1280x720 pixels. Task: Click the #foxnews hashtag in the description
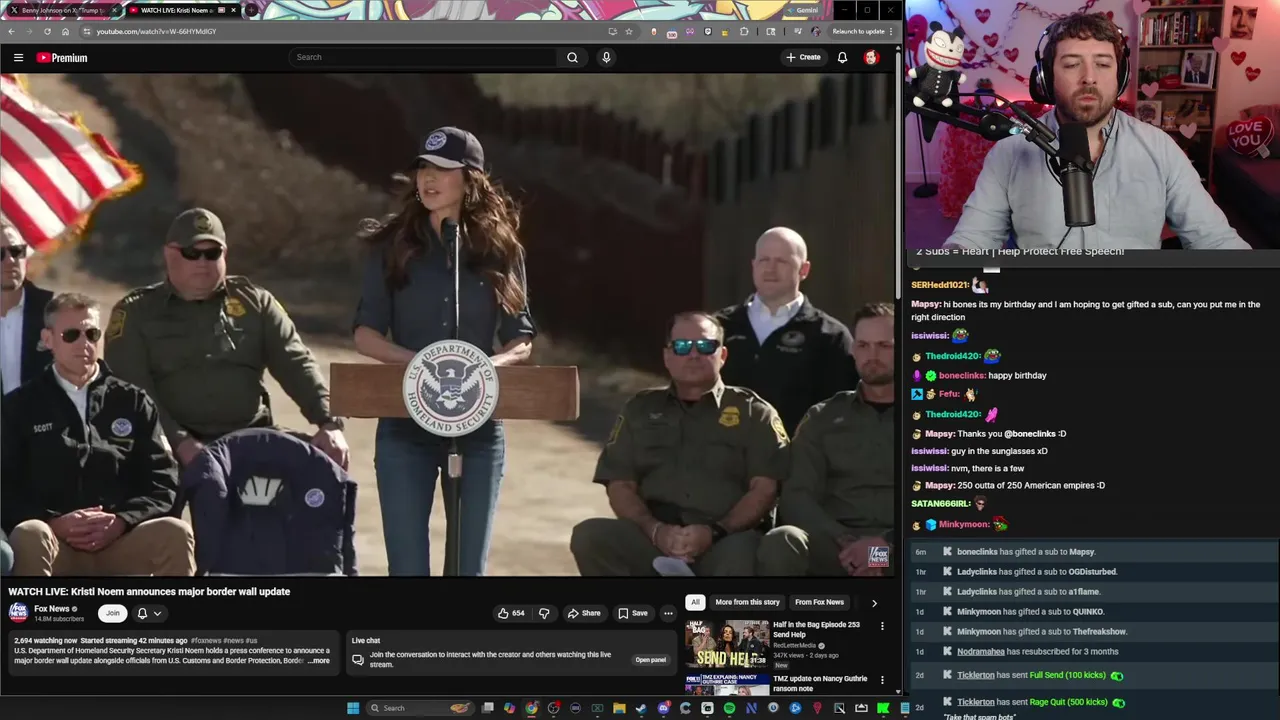click(x=206, y=640)
